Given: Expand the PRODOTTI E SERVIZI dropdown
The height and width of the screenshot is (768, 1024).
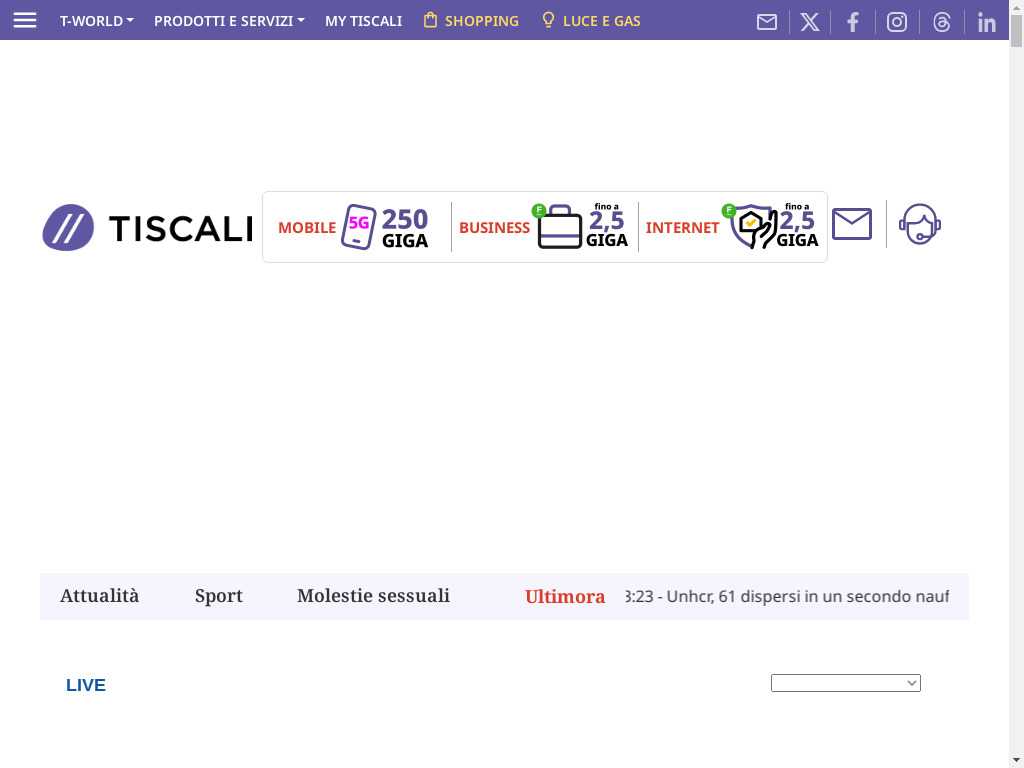Looking at the screenshot, I should (x=229, y=21).
